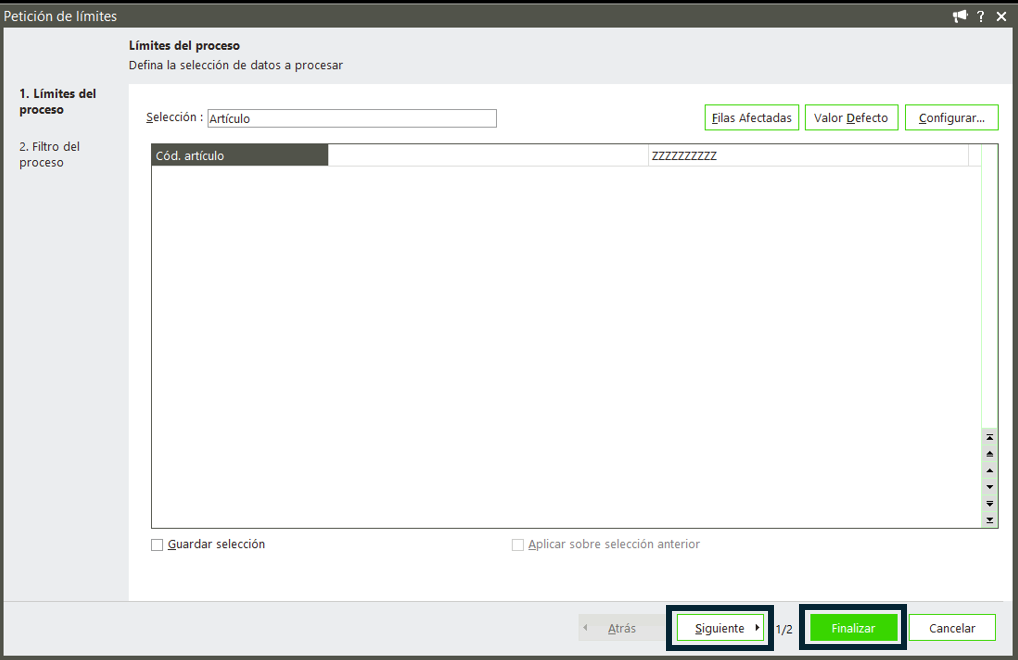Click the single-step up scroll arrow
The width and height of the screenshot is (1018, 660).
coord(989,471)
